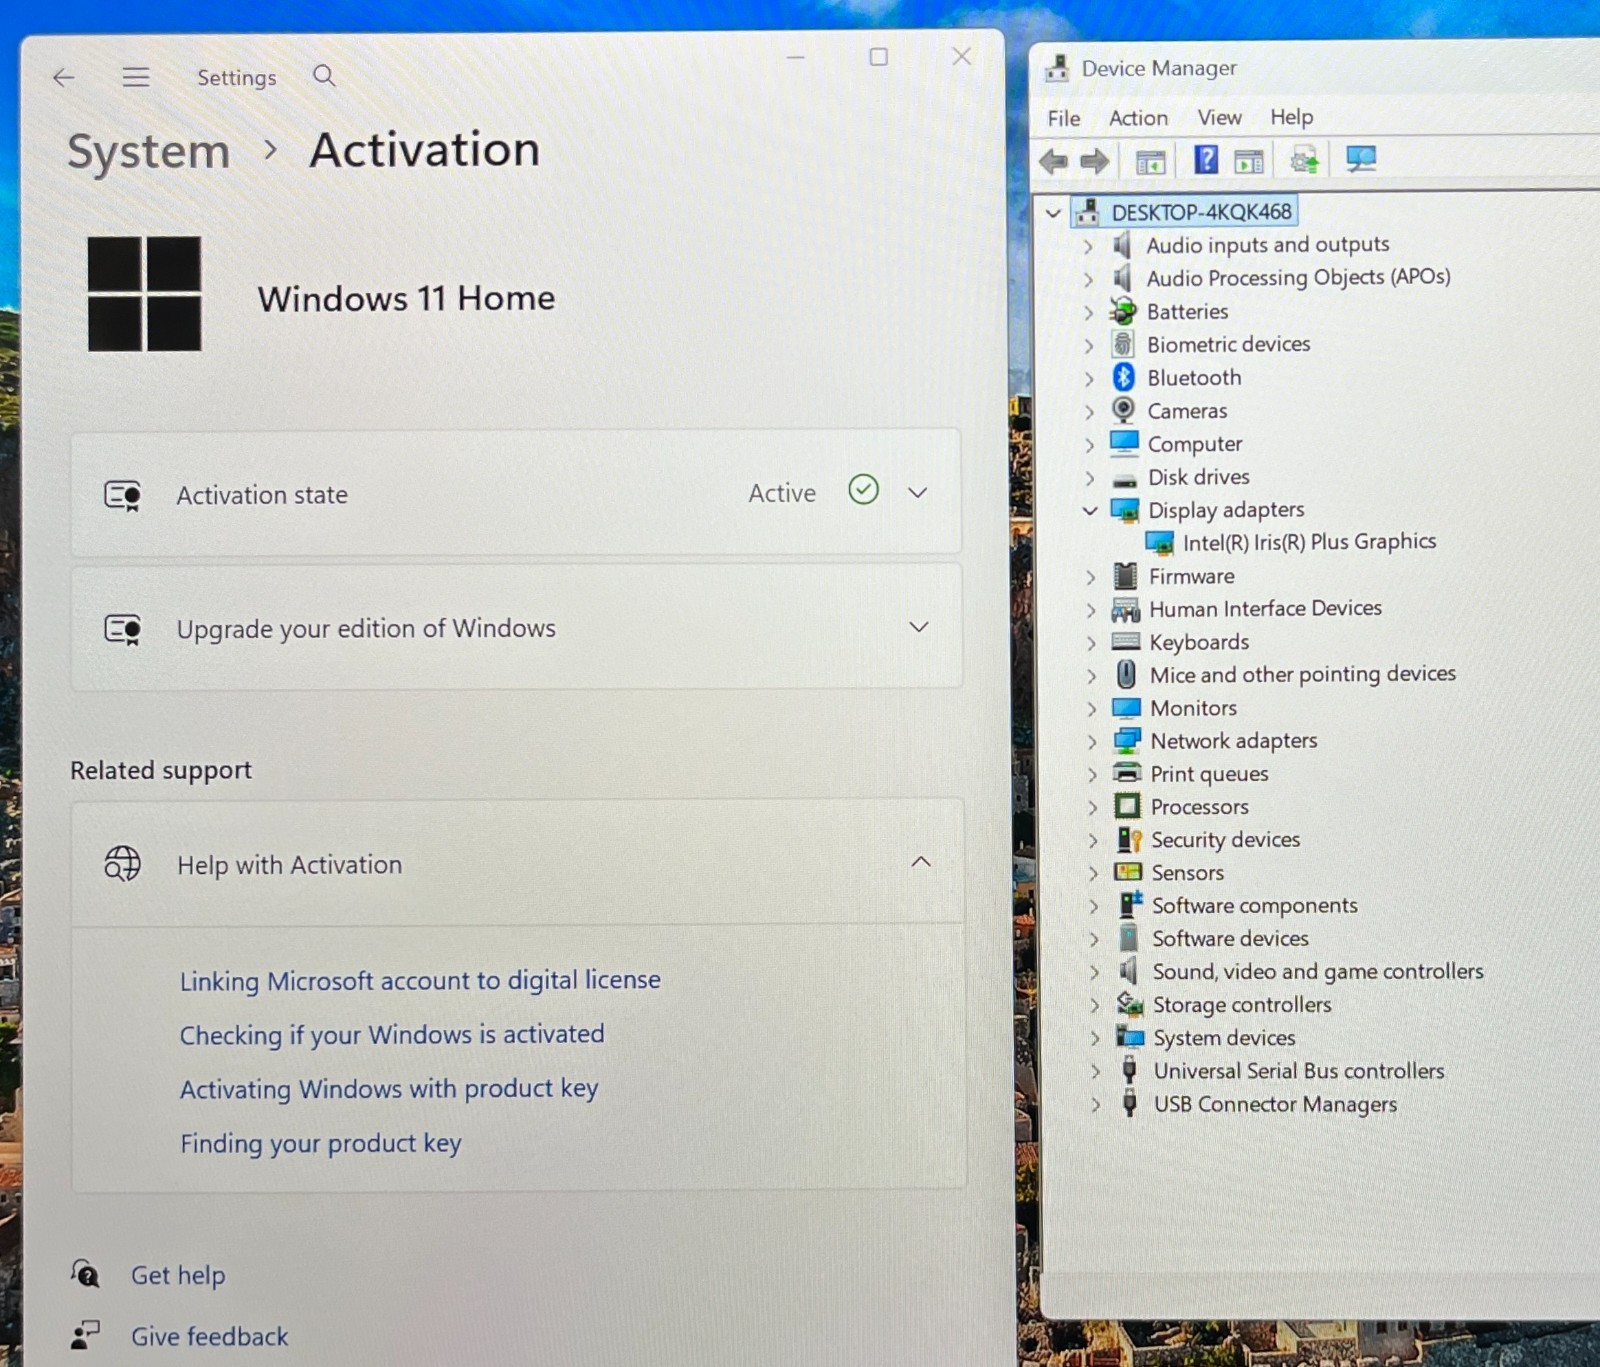Viewport: 1600px width, 1367px height.
Task: Expand the Activation state section
Action: [918, 493]
